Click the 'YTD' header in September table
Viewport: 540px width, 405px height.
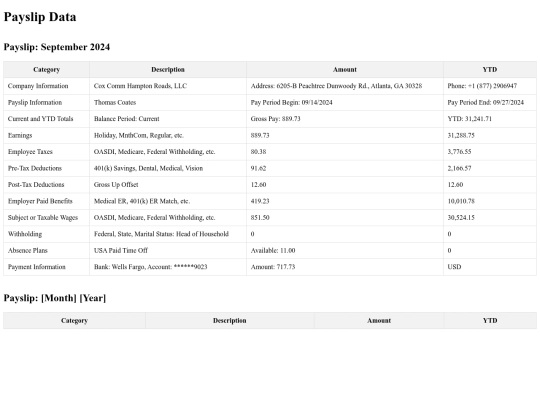[x=490, y=70]
